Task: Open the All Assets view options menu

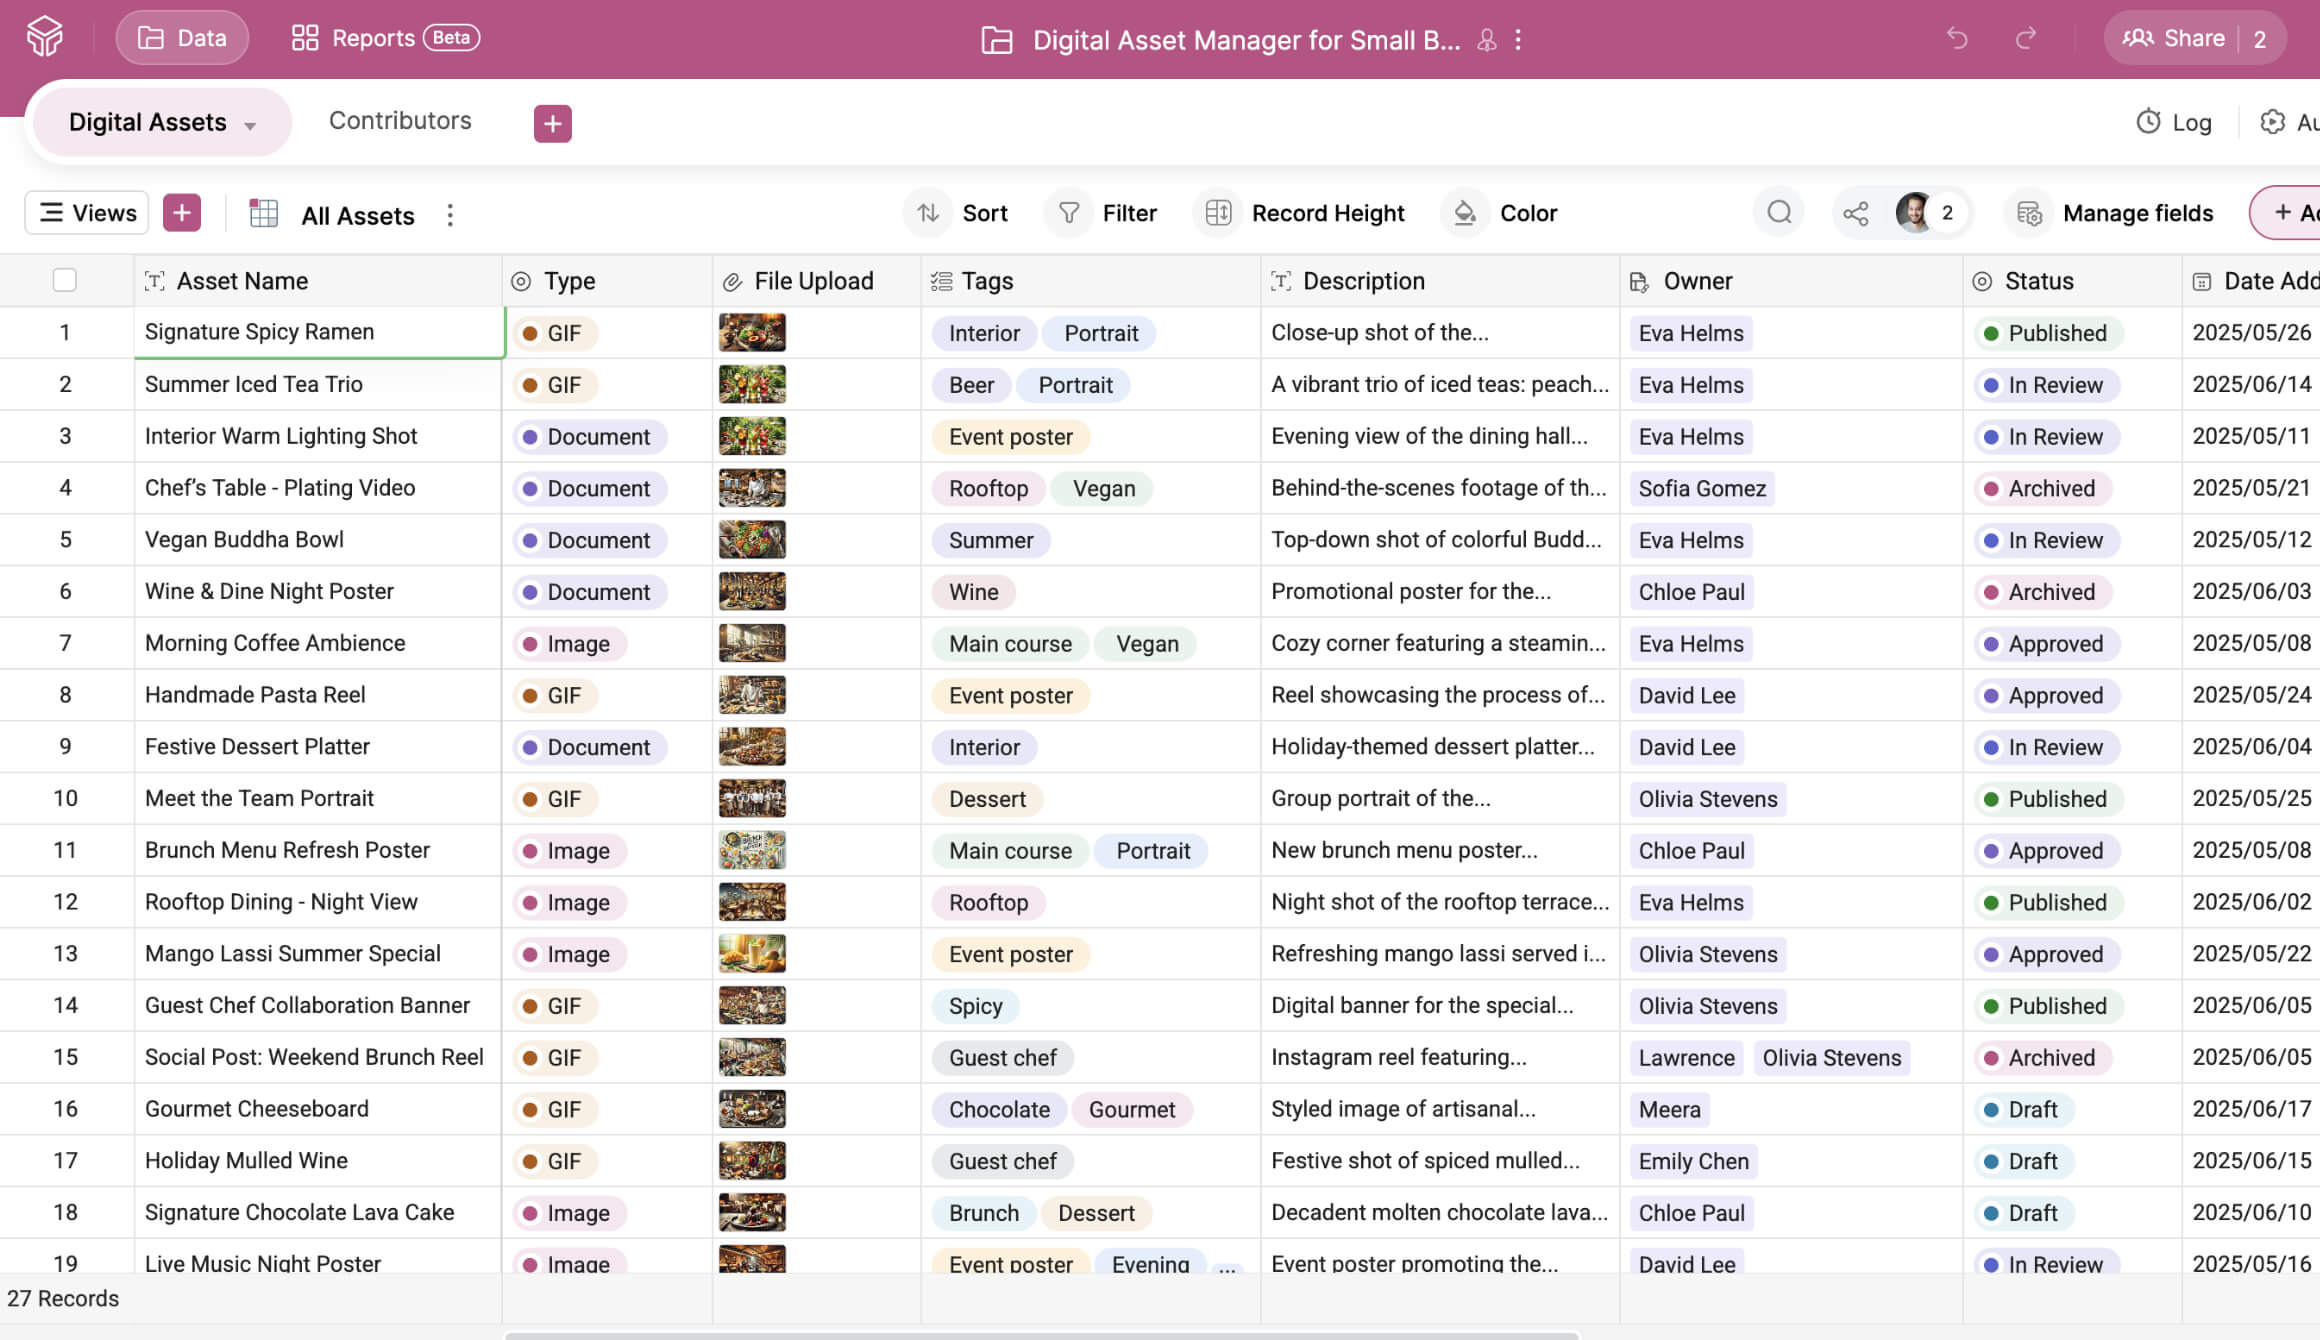Action: coord(450,215)
